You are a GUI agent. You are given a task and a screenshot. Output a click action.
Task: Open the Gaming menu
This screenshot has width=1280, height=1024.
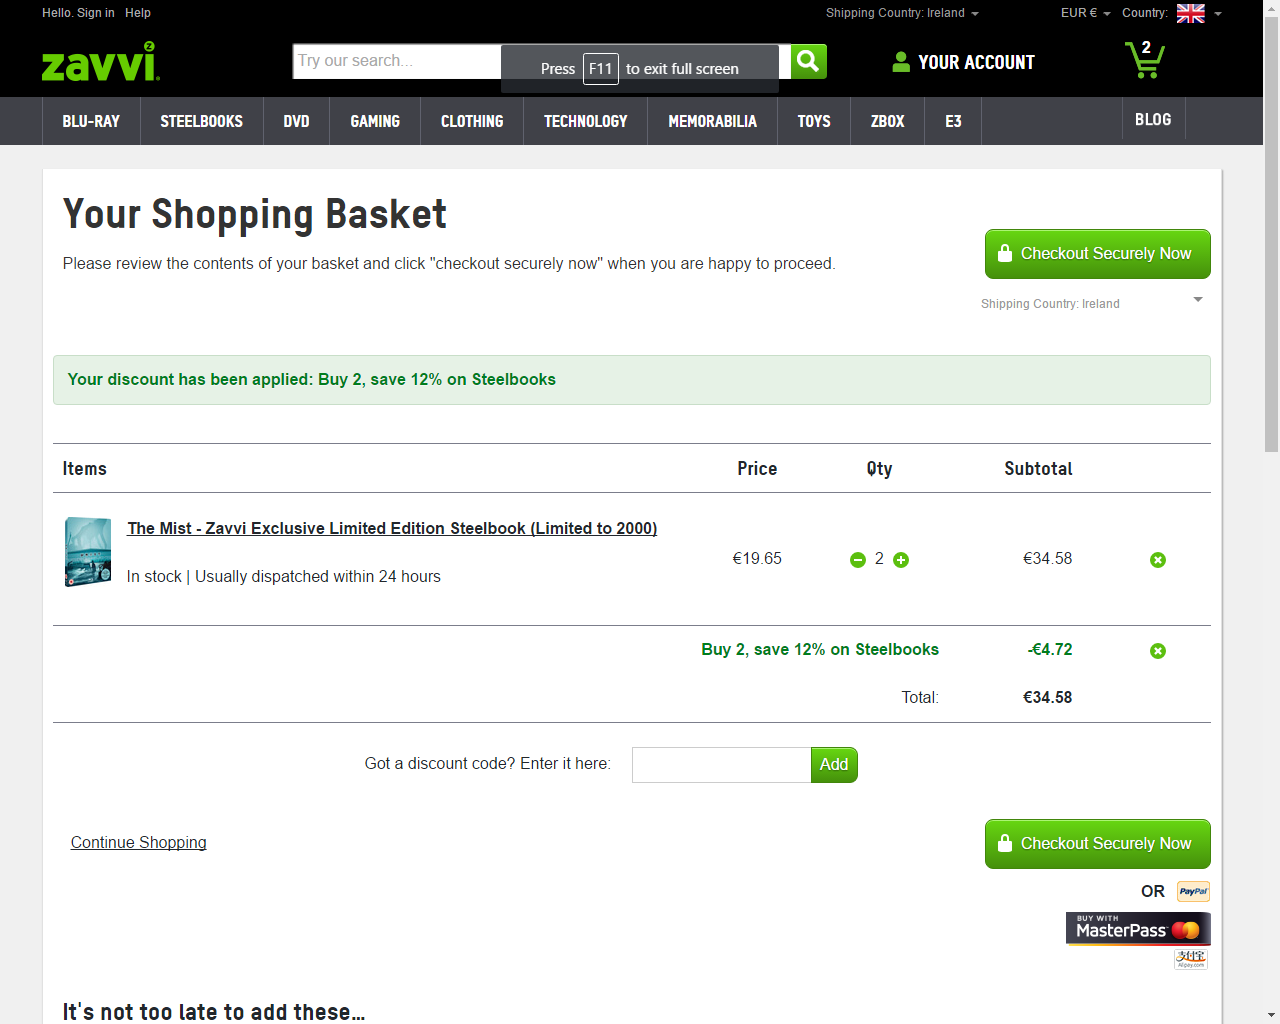375,121
